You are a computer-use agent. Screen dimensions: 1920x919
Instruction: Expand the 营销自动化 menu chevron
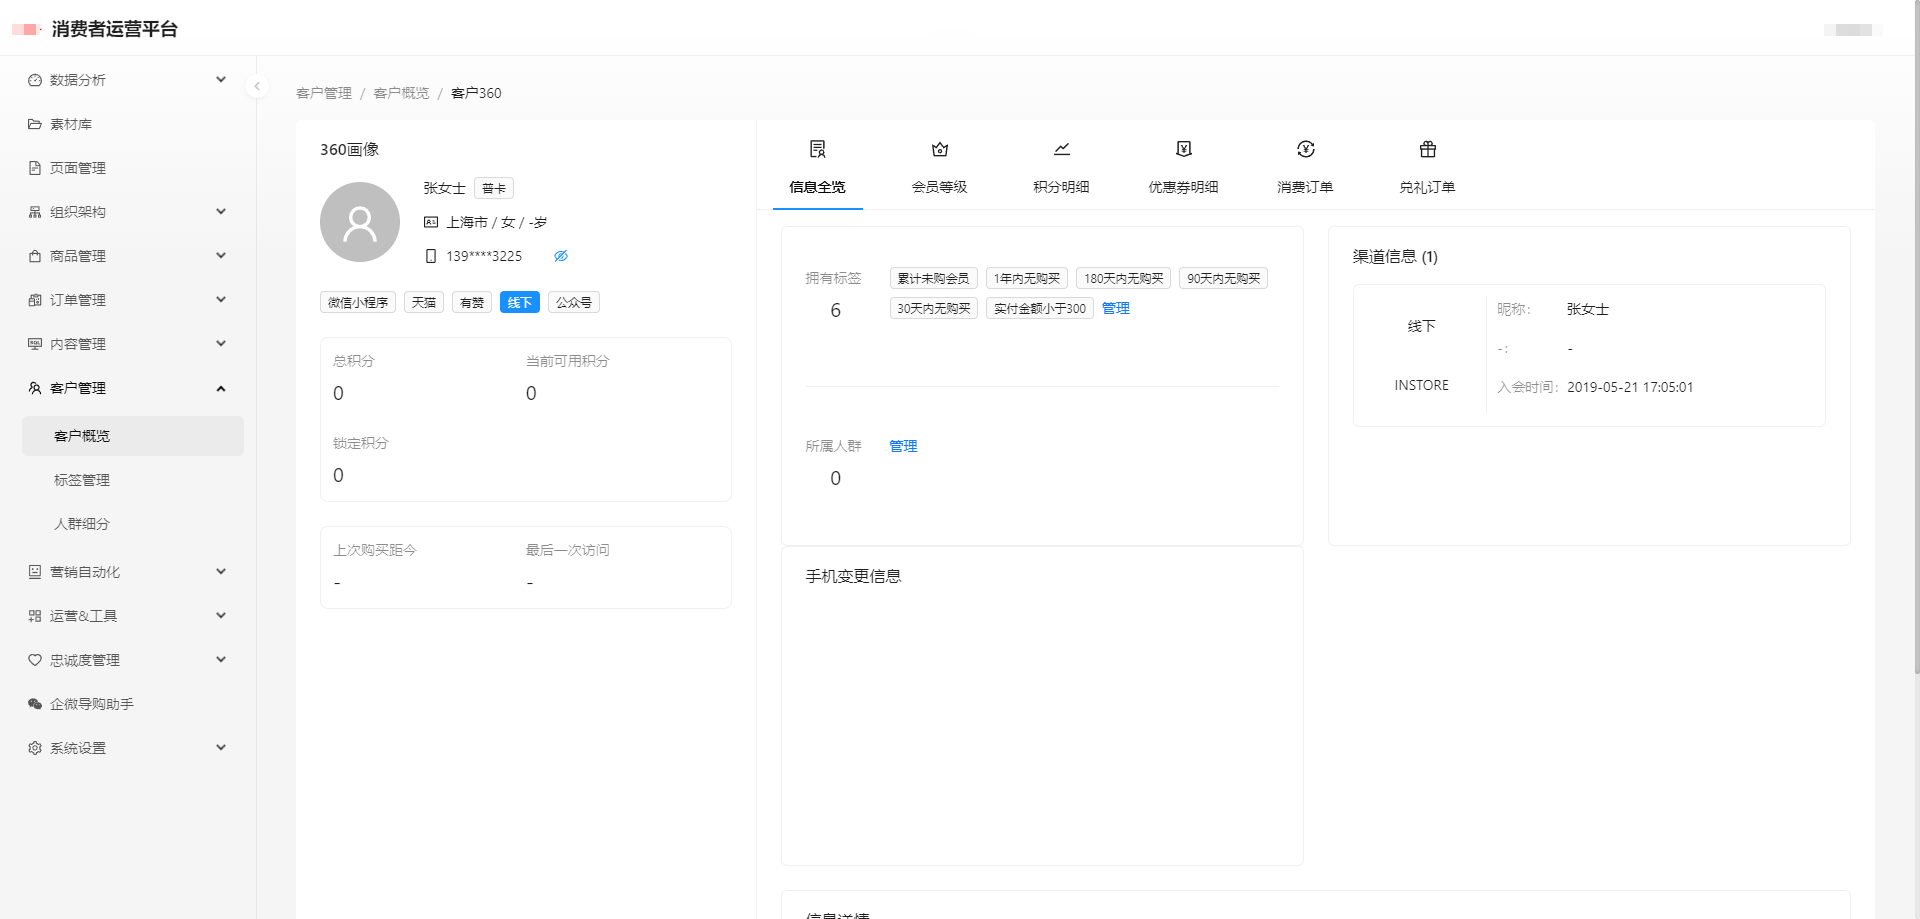(x=221, y=572)
